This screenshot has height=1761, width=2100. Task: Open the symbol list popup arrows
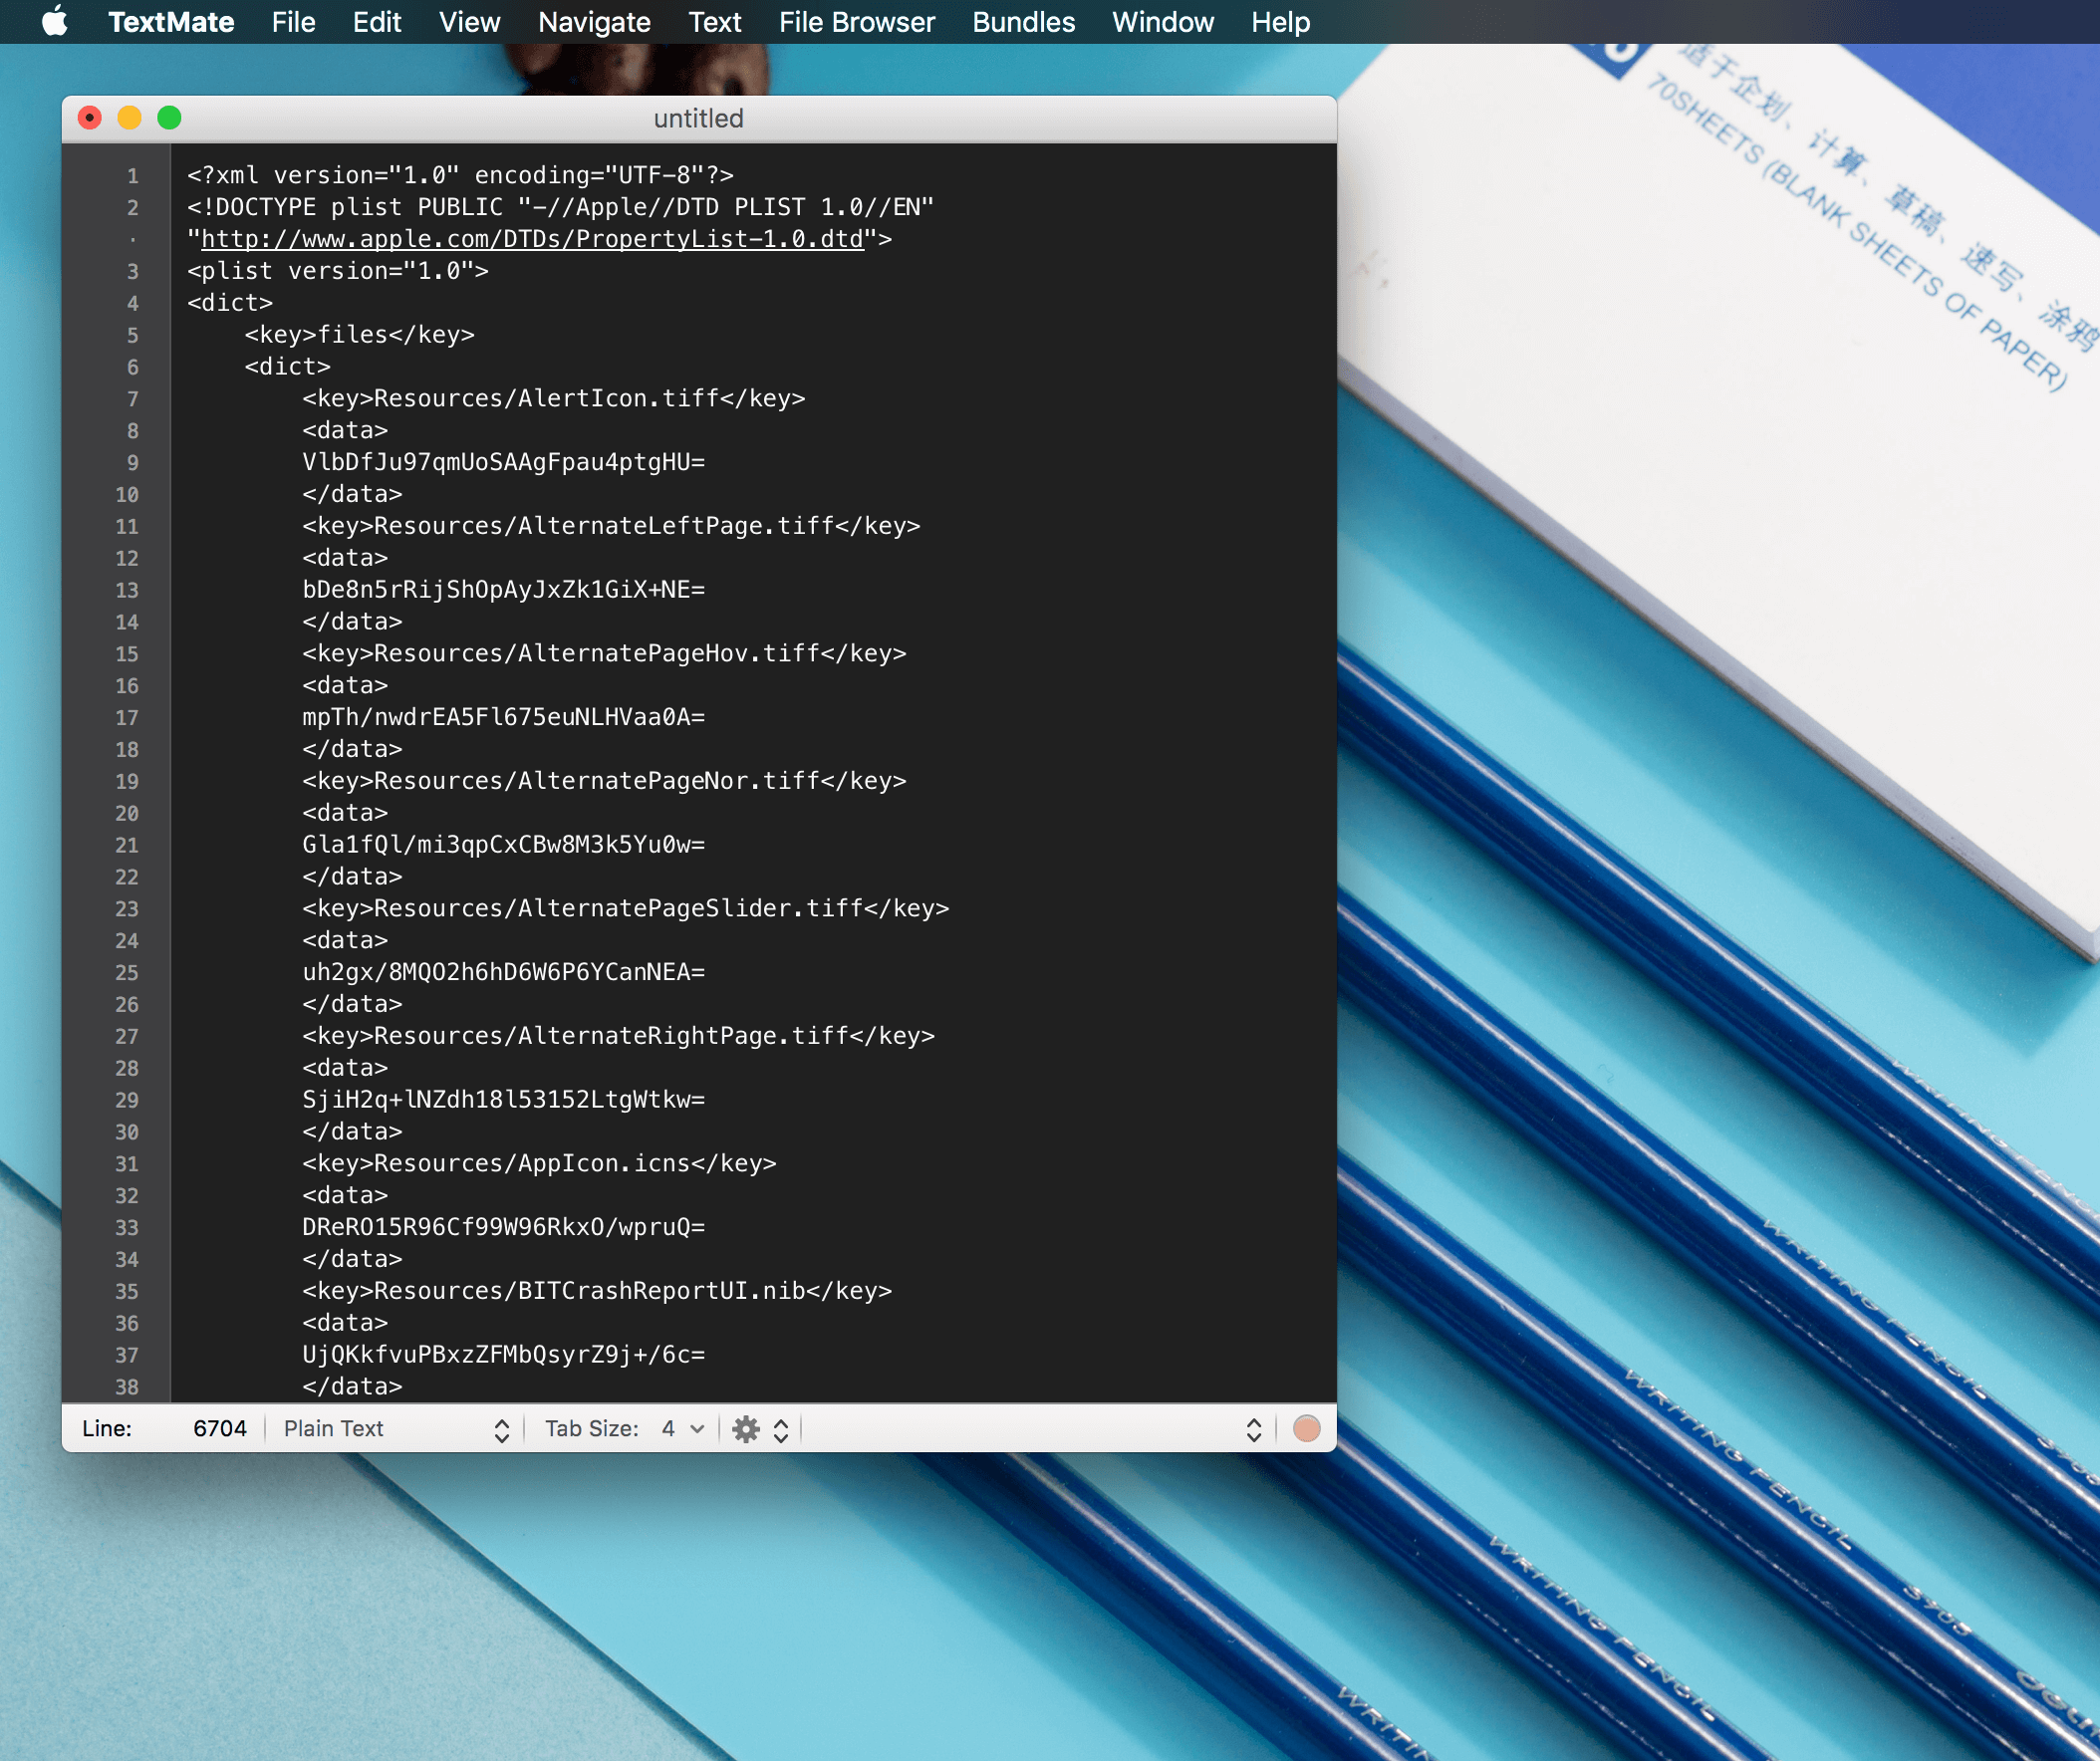click(x=1253, y=1429)
